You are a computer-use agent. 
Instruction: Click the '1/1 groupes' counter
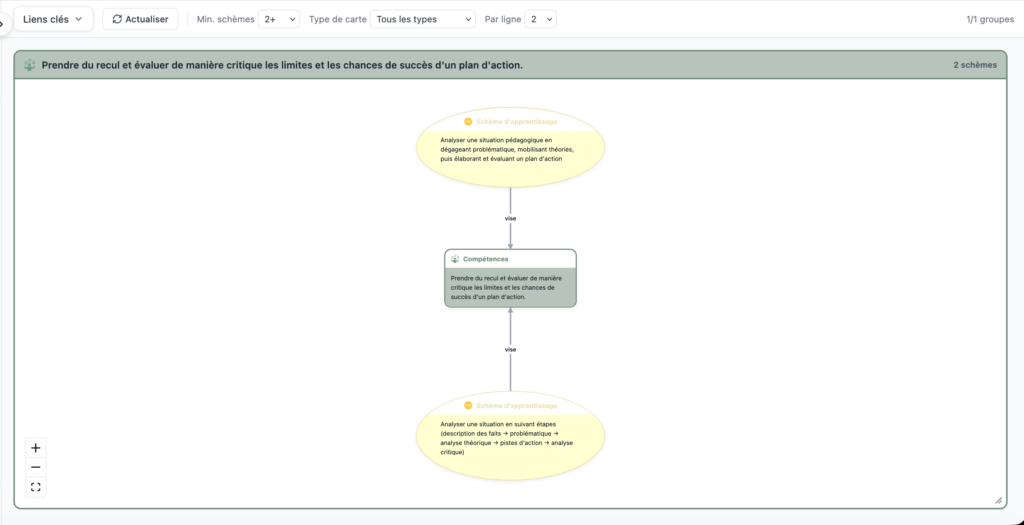click(x=990, y=20)
